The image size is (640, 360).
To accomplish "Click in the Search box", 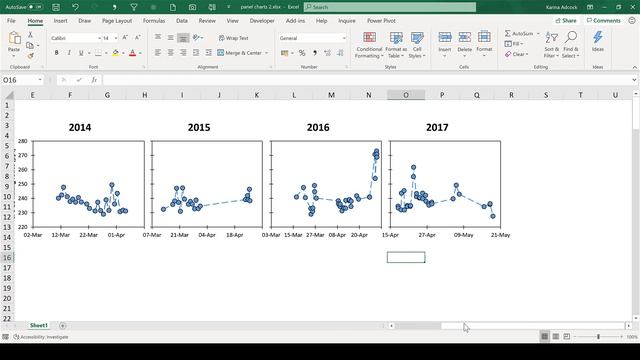I will [x=390, y=7].
